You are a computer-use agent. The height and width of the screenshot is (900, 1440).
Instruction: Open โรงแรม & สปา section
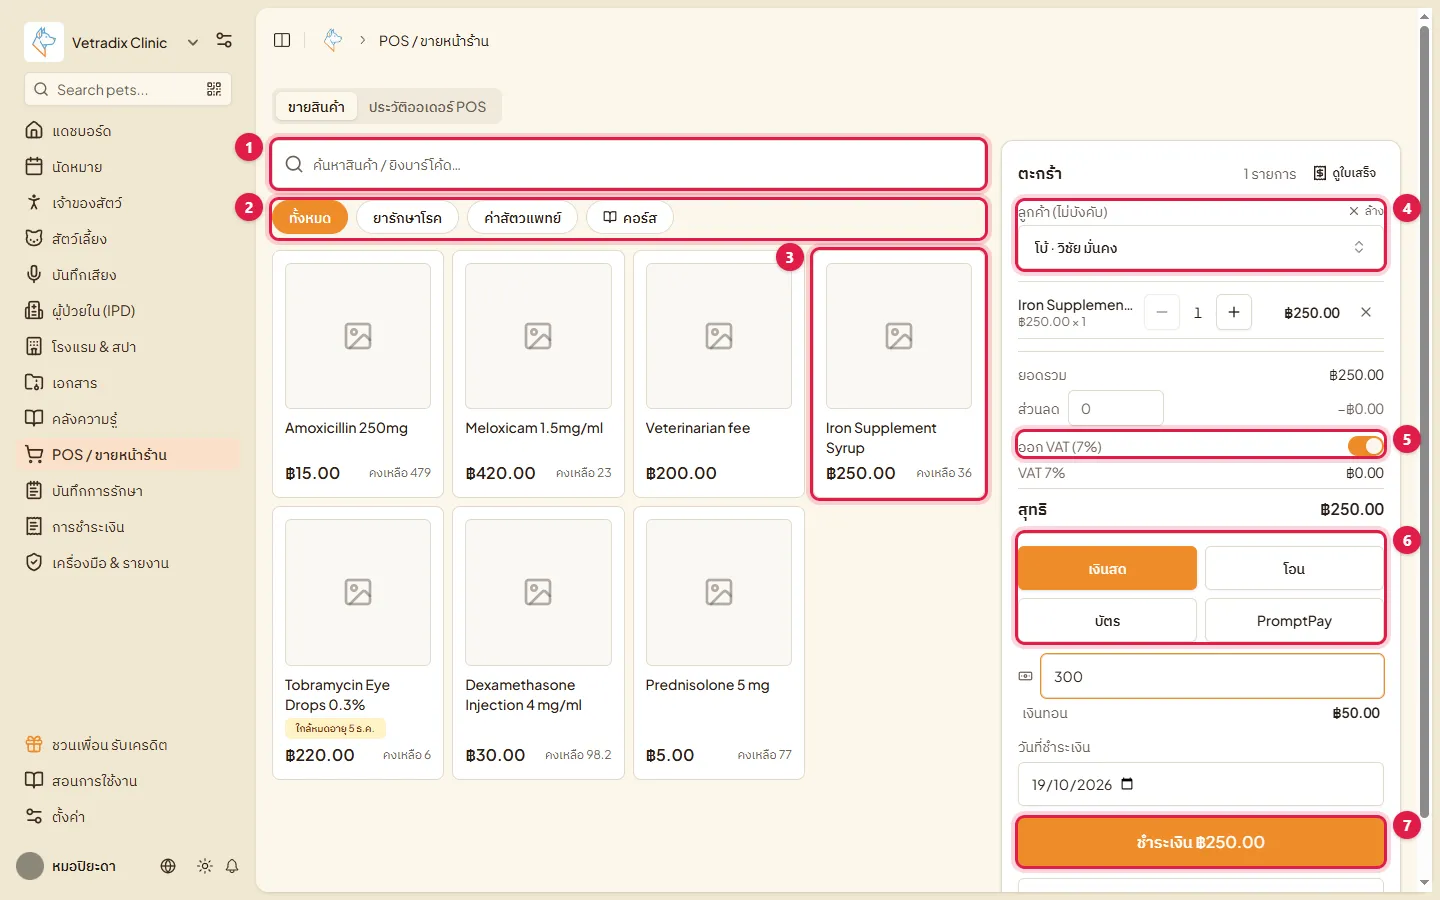click(130, 347)
